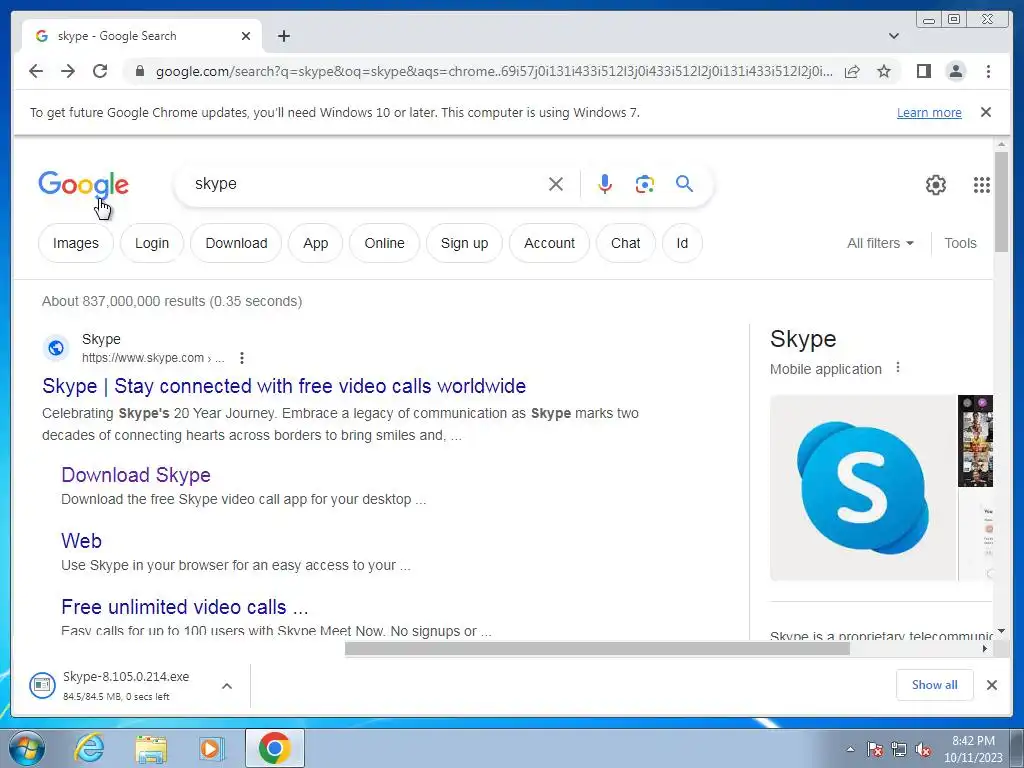The width and height of the screenshot is (1024, 768).
Task: Open the network status tray icon
Action: click(x=899, y=749)
